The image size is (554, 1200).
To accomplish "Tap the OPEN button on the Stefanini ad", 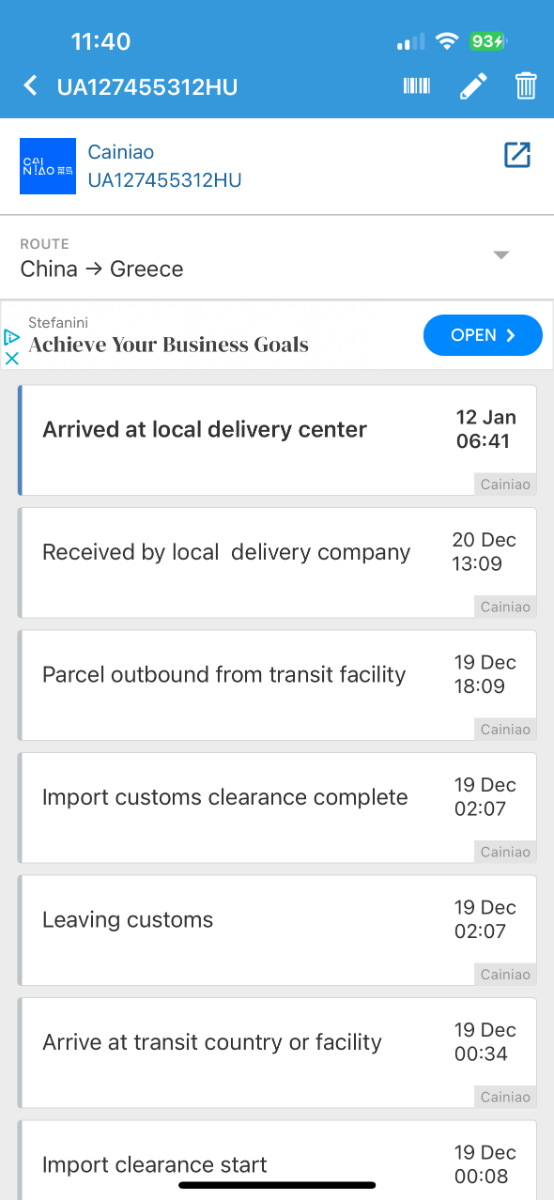I will [483, 335].
